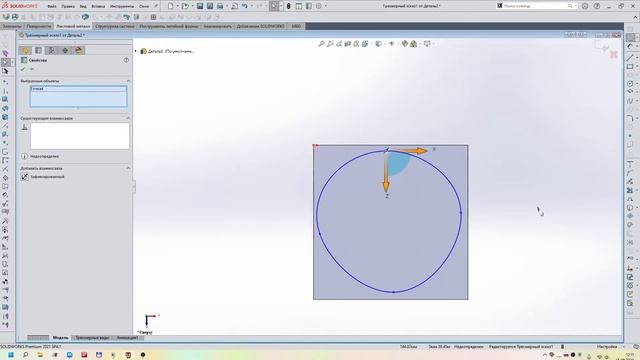The image size is (640, 360).
Task: Switch to MBD ribbon tab
Action: (296, 26)
